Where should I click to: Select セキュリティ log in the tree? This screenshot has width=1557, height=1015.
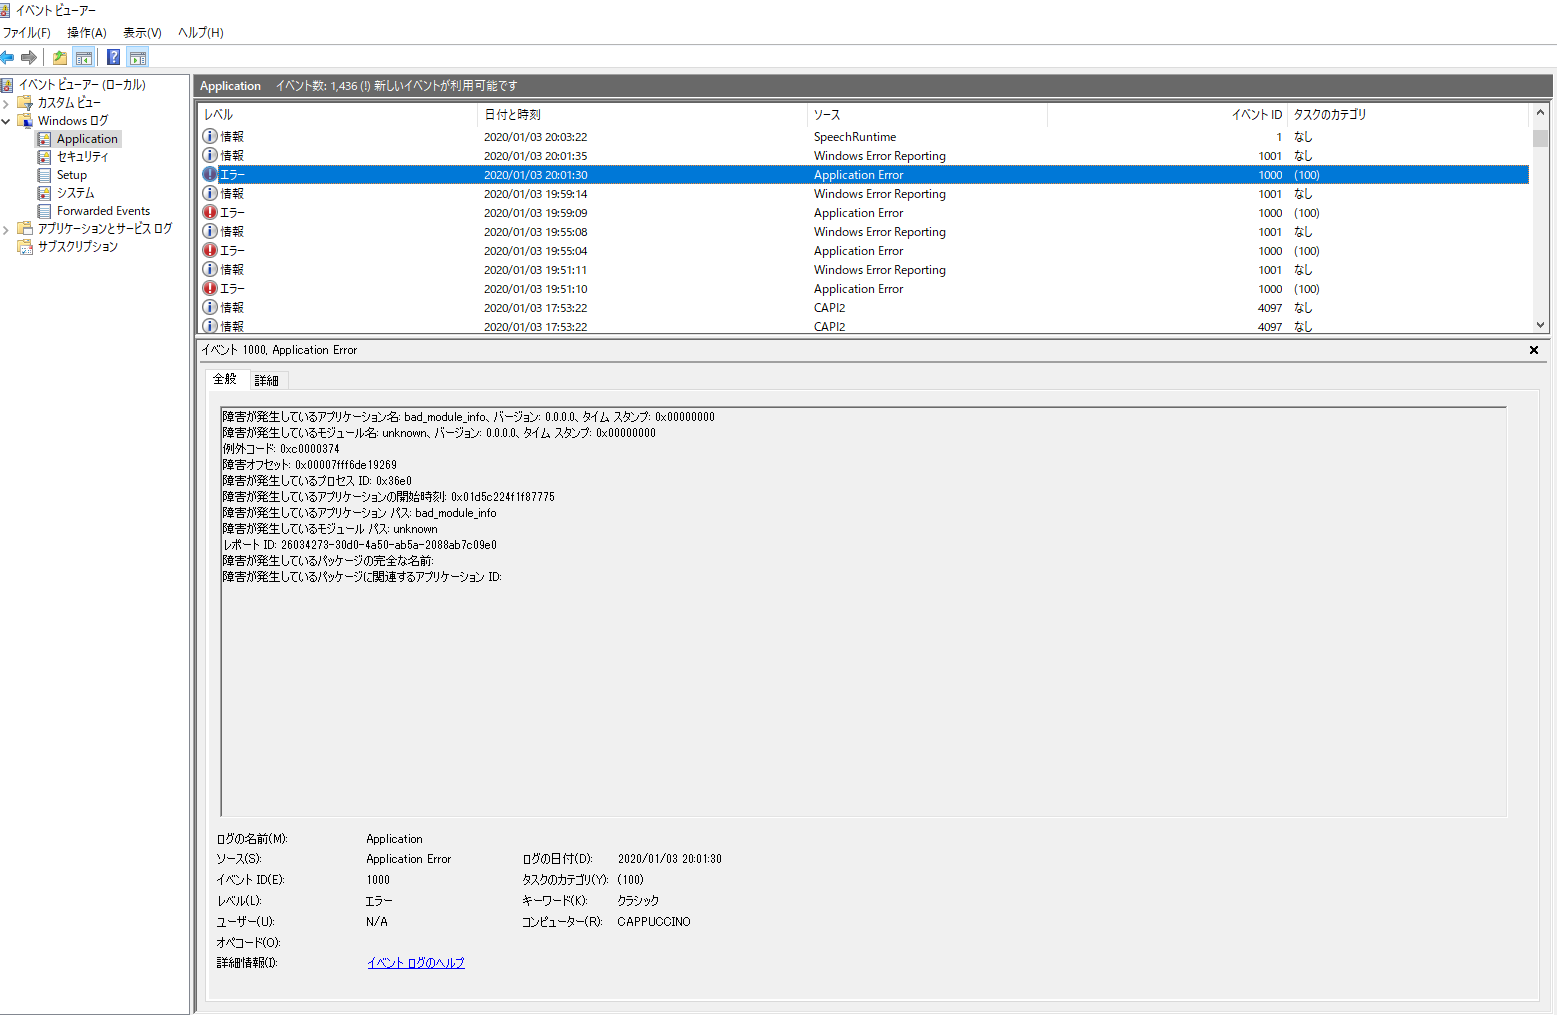pos(82,157)
